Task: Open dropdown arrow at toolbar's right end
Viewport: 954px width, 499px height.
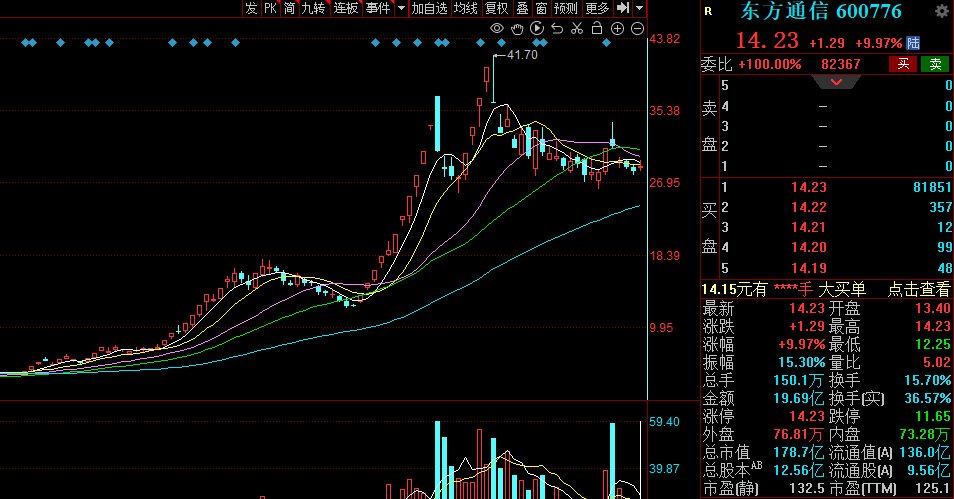Action: click(x=638, y=8)
